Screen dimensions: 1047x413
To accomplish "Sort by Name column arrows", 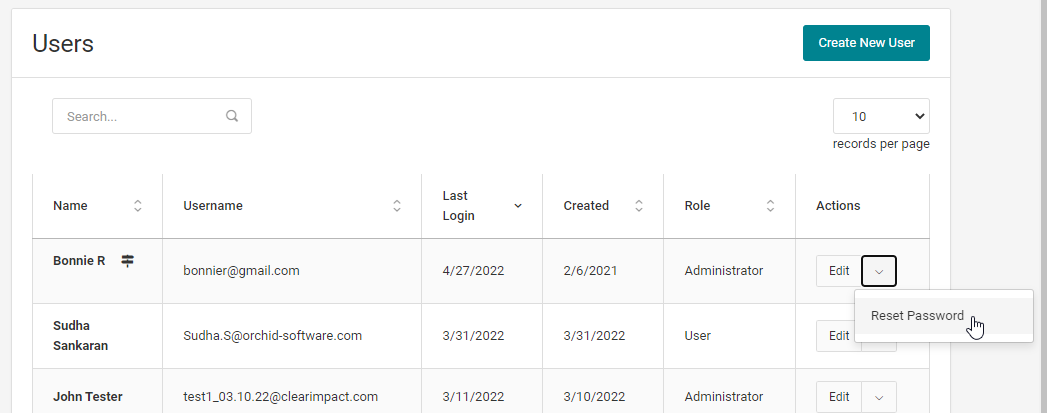I will (x=138, y=206).
